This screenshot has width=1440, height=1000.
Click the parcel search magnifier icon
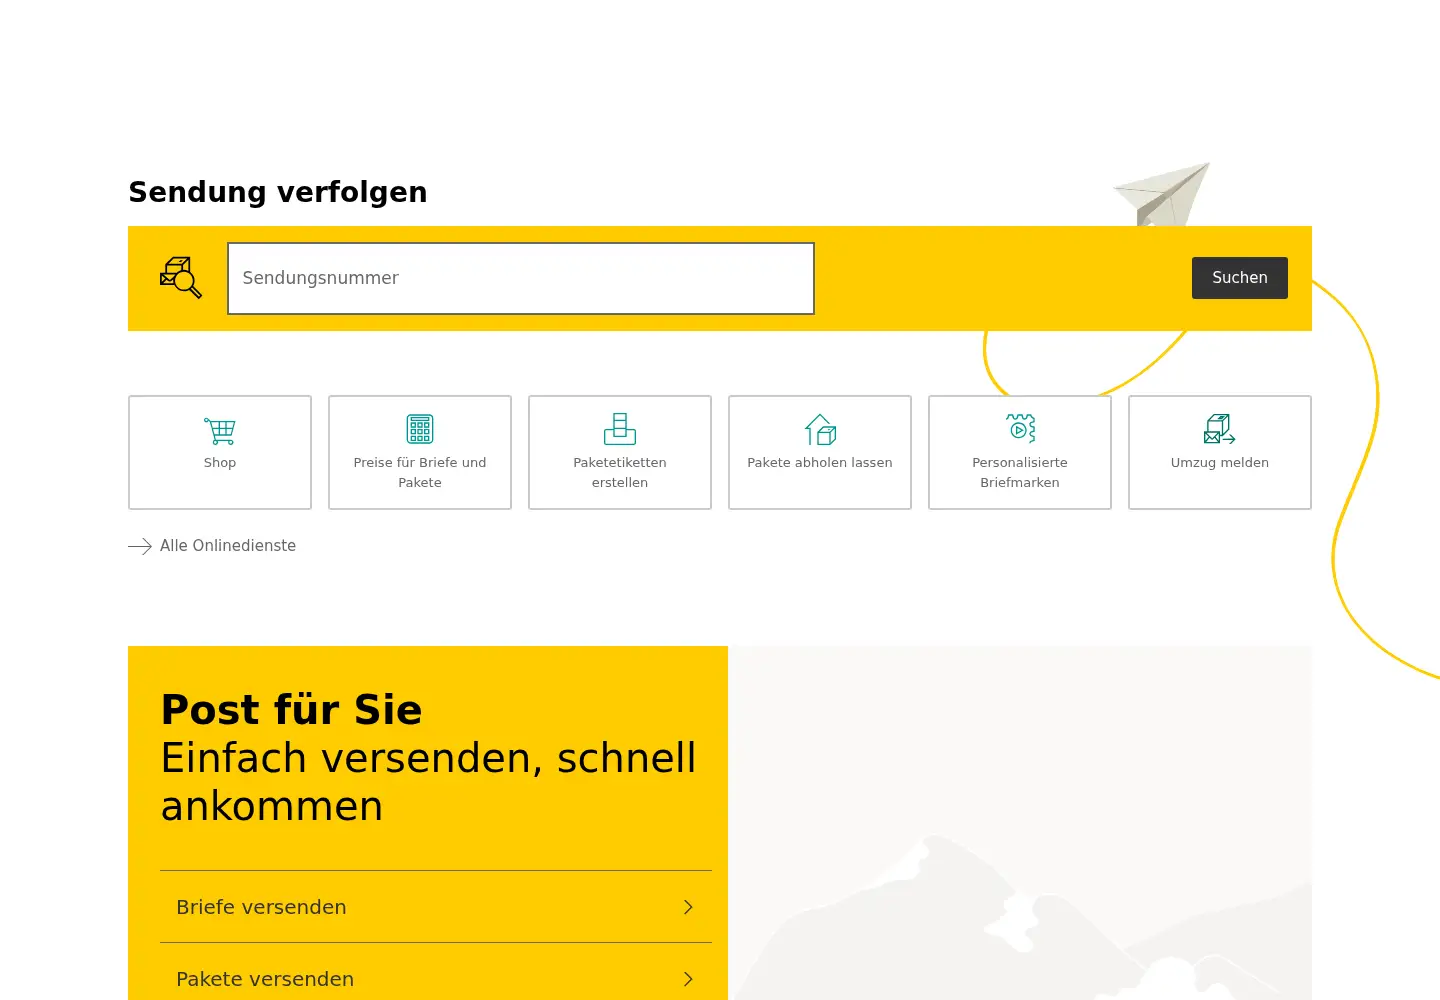pyautogui.click(x=181, y=278)
